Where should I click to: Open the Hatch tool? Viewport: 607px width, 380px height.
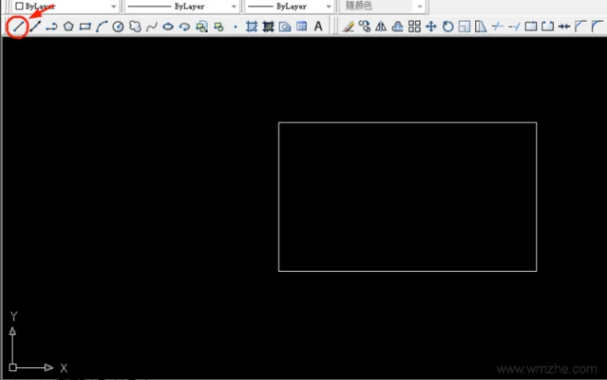pos(252,27)
